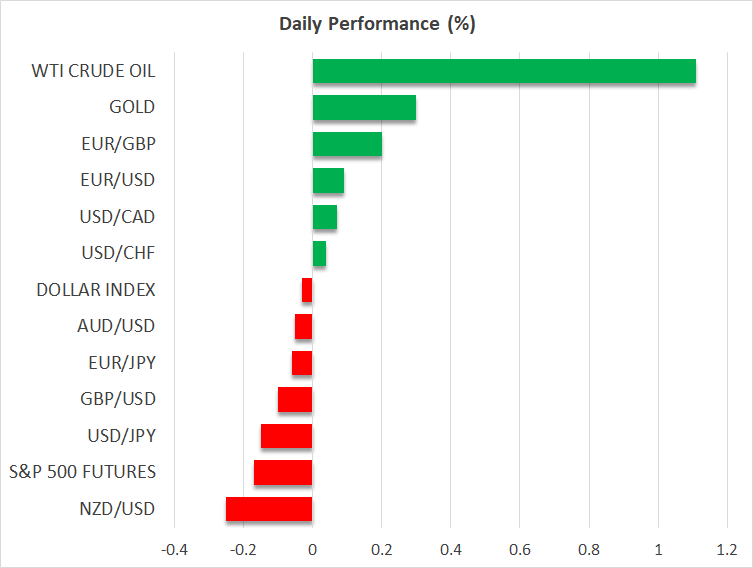Click the USD/CAD green bar
The width and height of the screenshot is (753, 568).
pos(324,217)
